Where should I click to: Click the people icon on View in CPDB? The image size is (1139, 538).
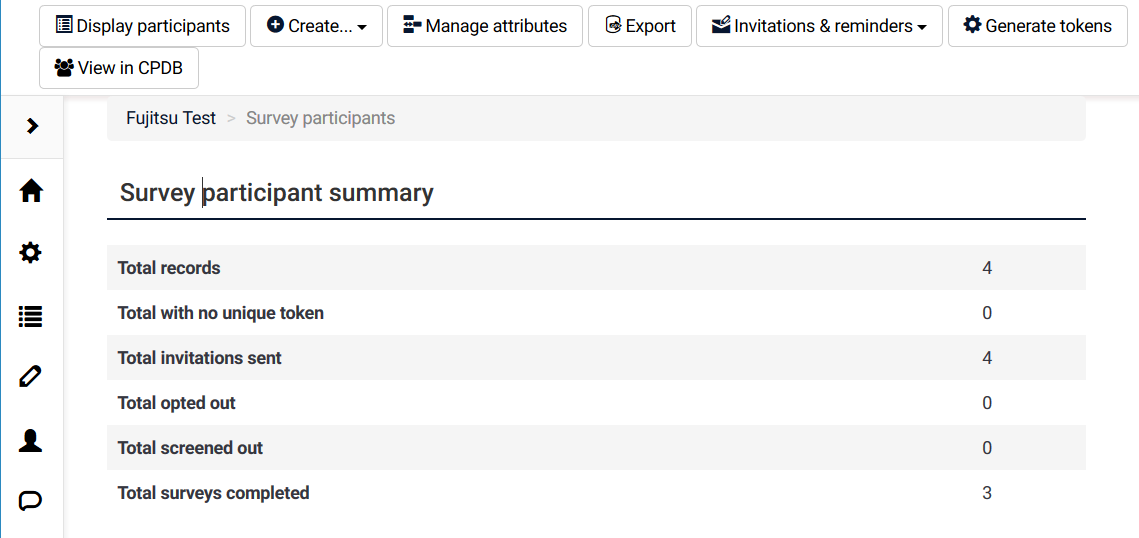tap(64, 68)
